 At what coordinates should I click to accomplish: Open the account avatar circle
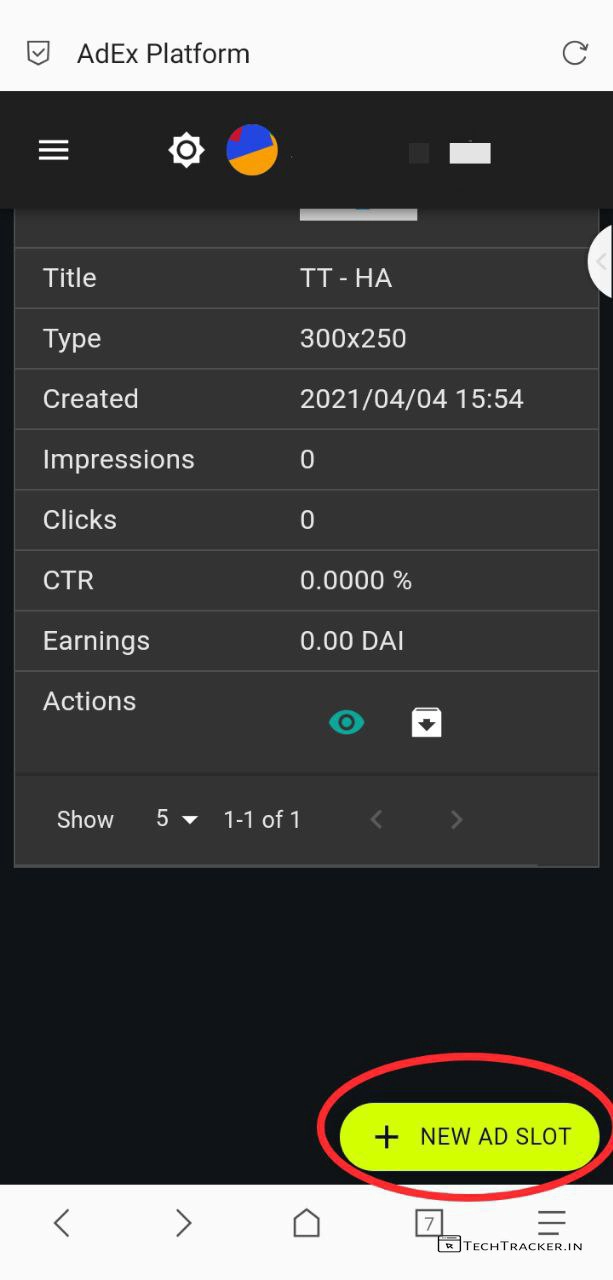point(252,150)
